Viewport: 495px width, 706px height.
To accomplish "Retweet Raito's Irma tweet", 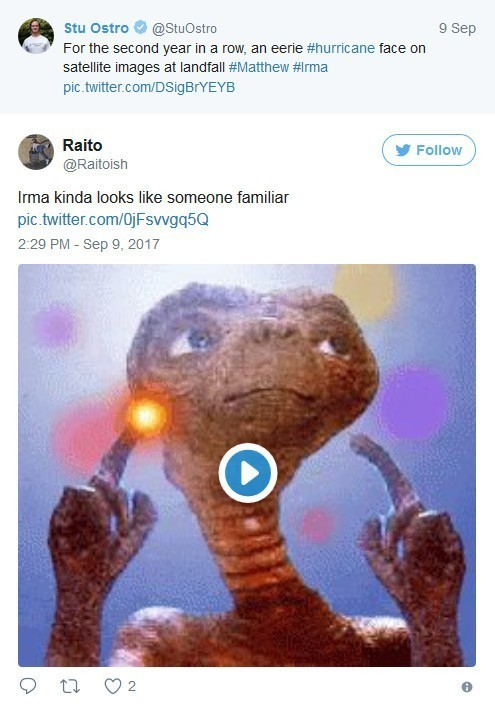I will pos(70,686).
